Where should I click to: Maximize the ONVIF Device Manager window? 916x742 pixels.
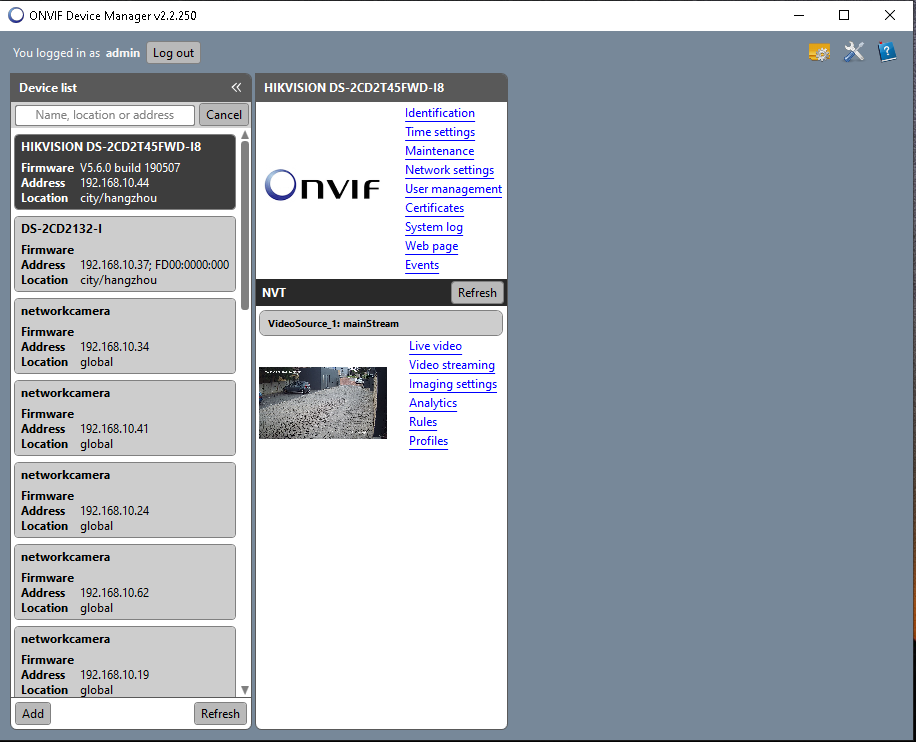(844, 15)
